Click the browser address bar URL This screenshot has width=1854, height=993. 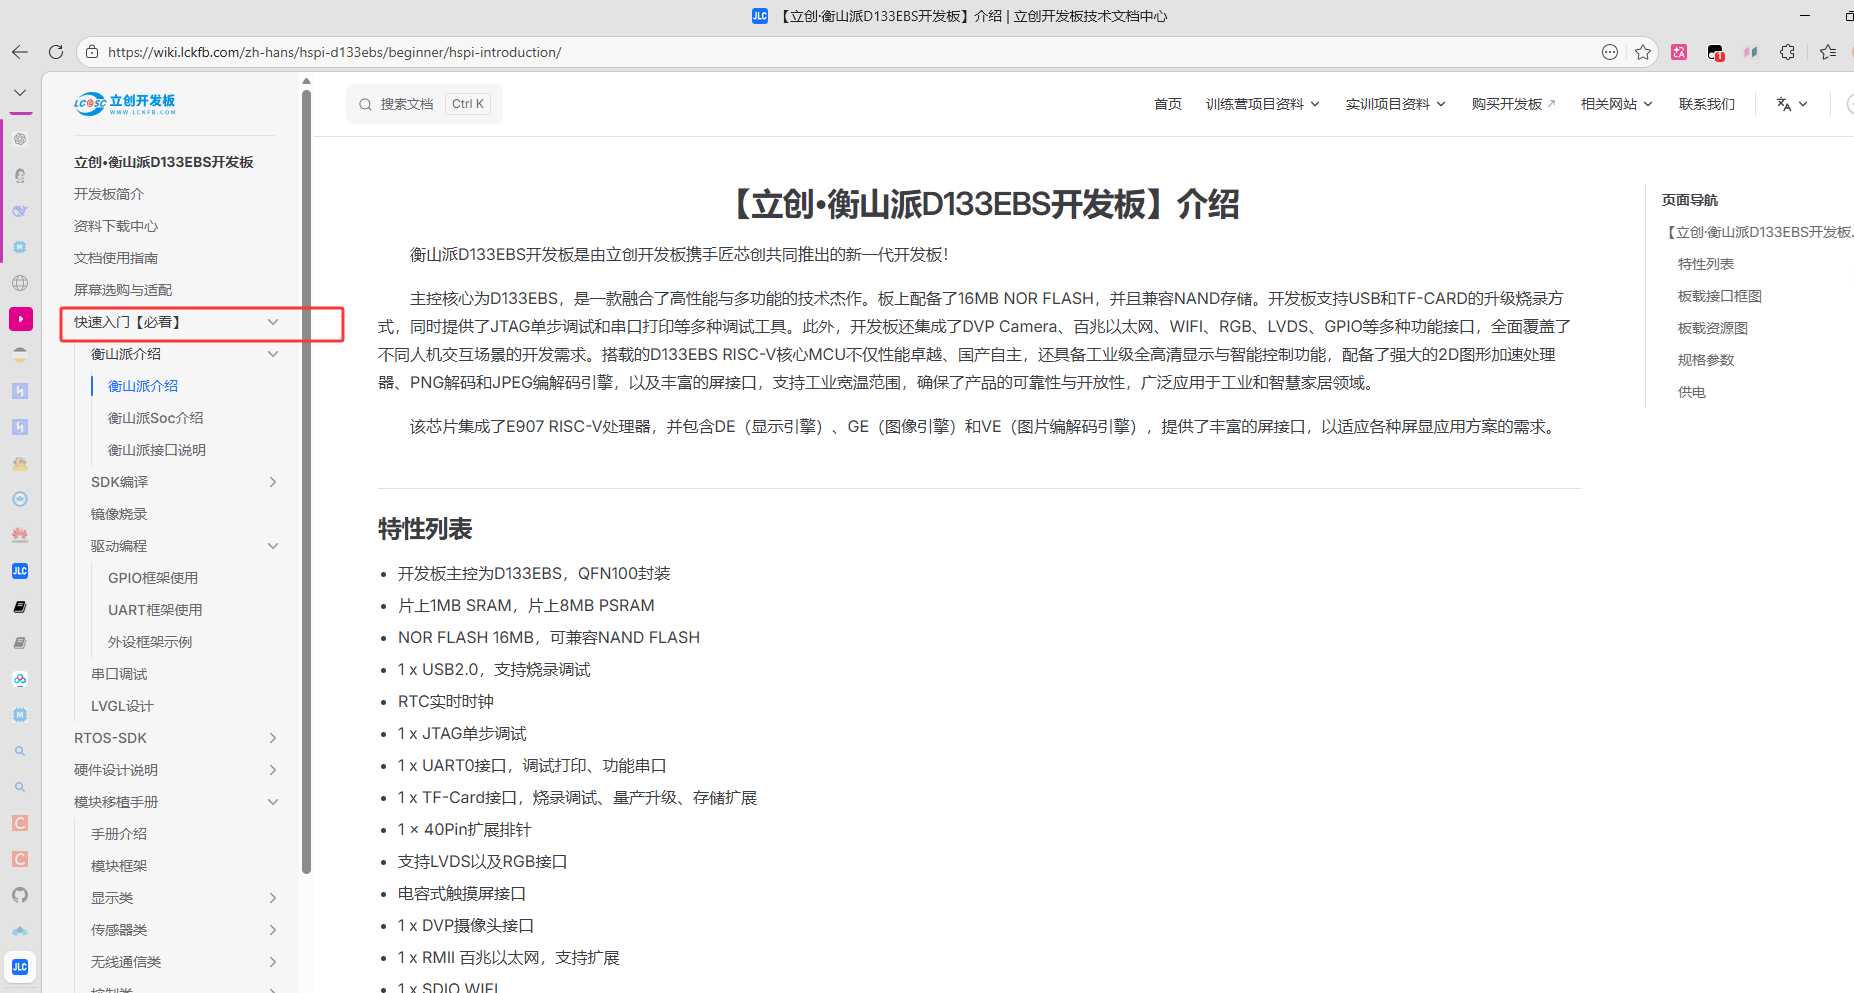335,52
